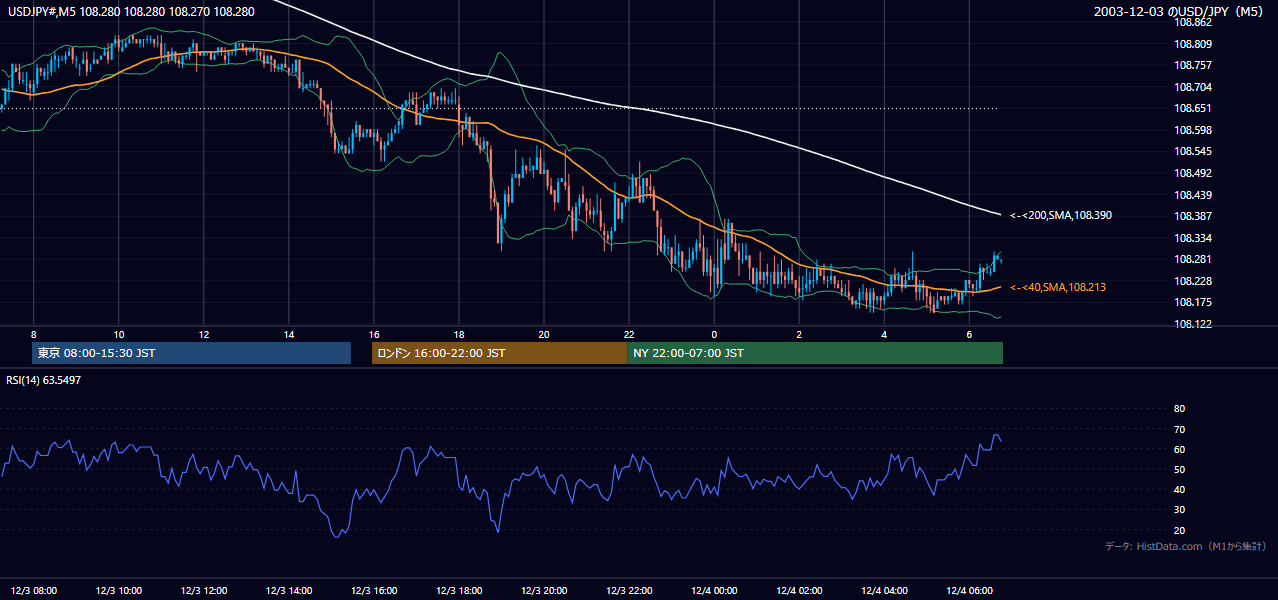Click the 12/3 18:00 time axis label
The height and width of the screenshot is (600, 1278).
point(458,590)
